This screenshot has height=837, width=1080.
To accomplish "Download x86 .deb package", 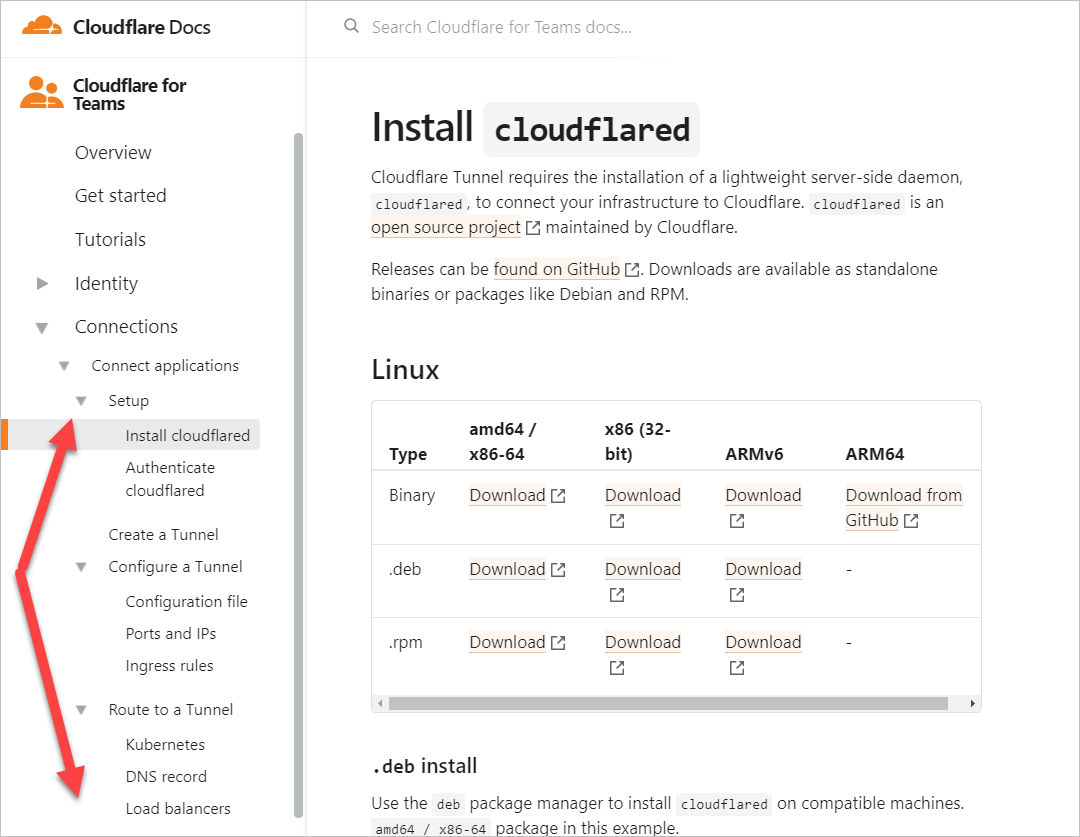I will 643,570.
